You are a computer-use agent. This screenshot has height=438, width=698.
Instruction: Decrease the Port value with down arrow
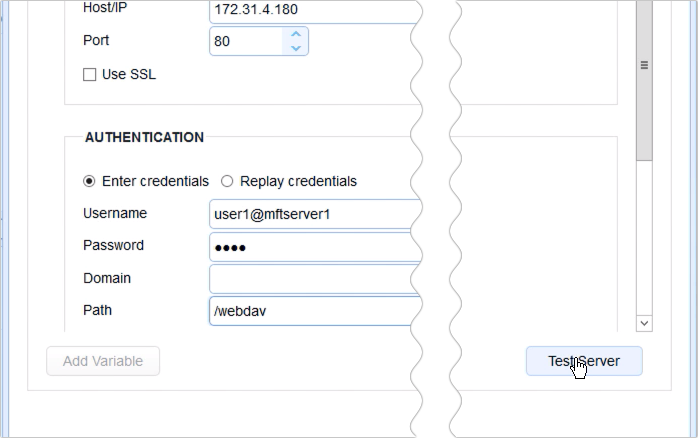(x=295, y=47)
